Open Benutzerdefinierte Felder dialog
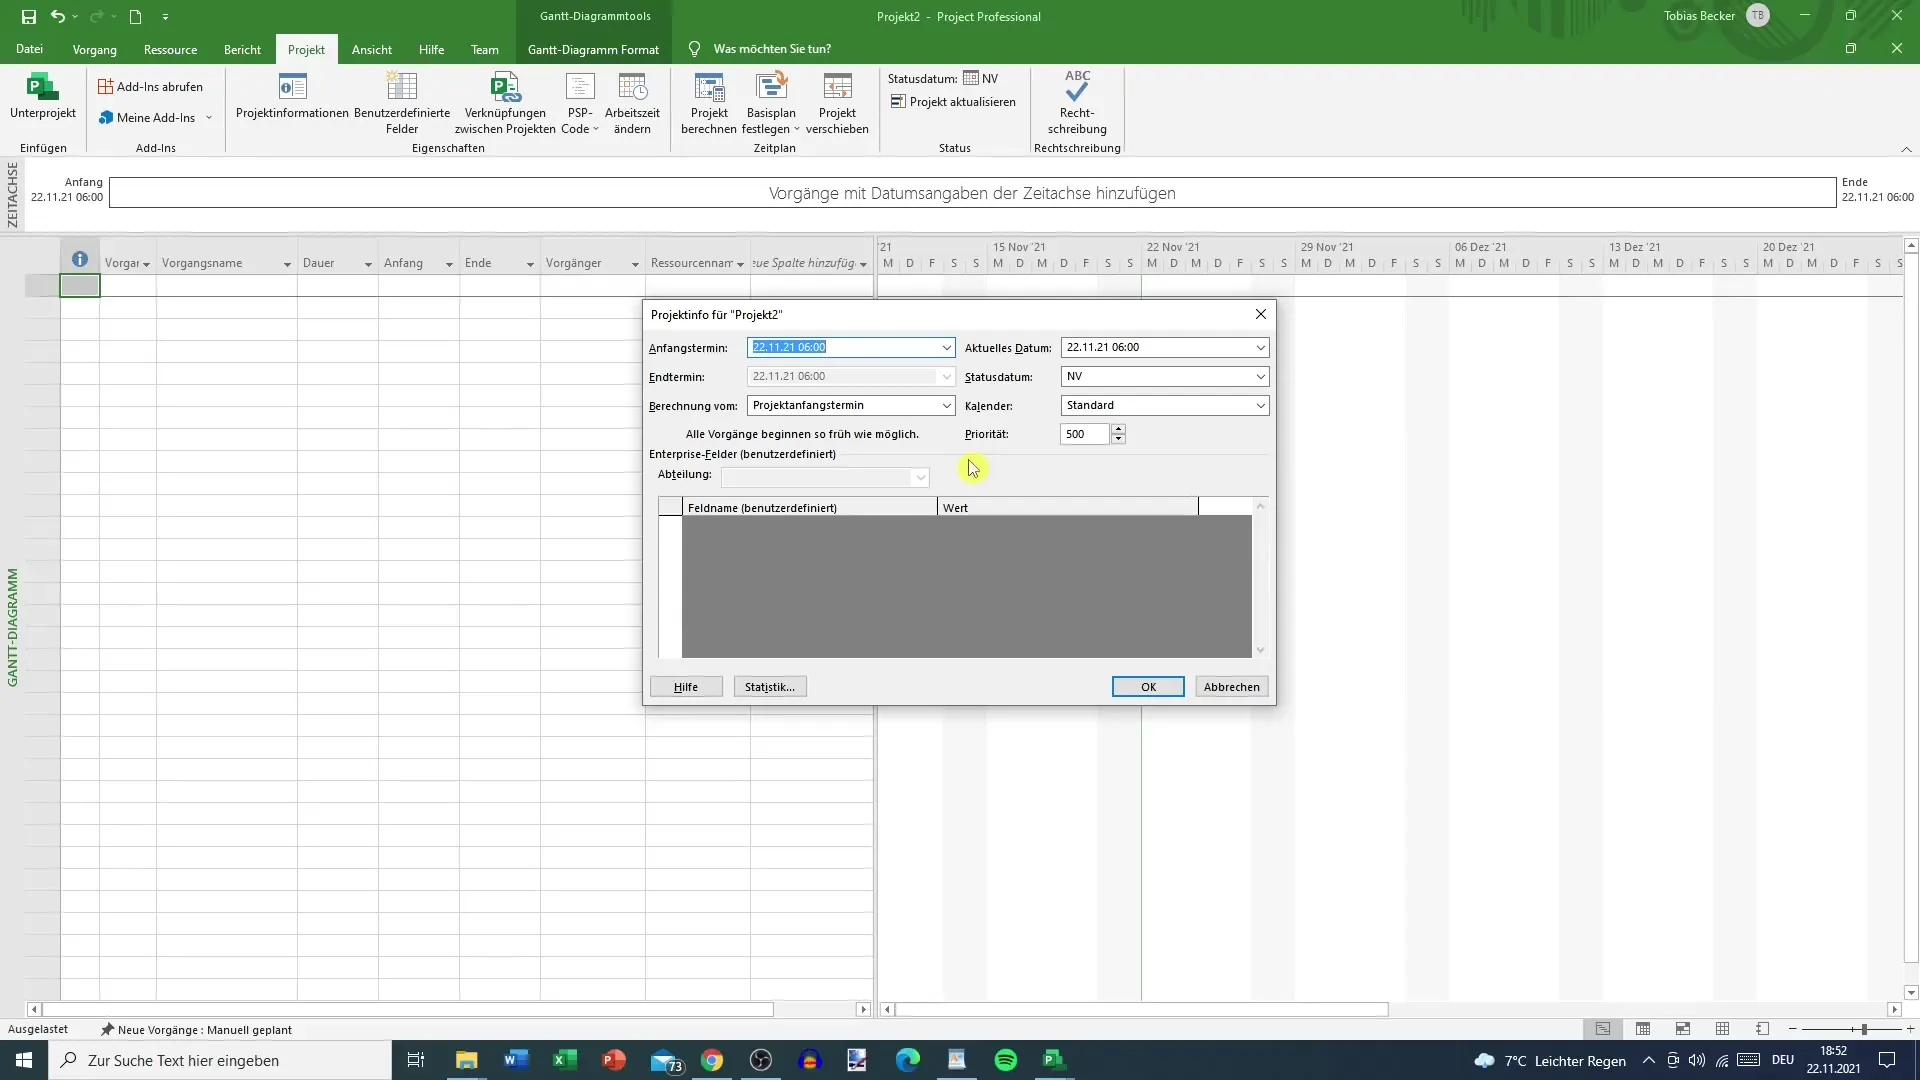This screenshot has width=1920, height=1080. coord(402,104)
